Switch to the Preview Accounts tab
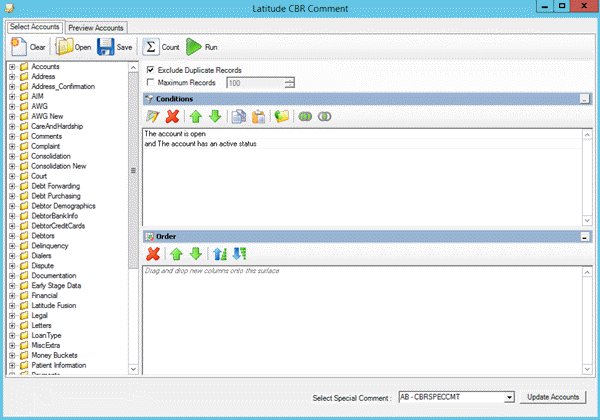600x420 pixels. coord(96,27)
